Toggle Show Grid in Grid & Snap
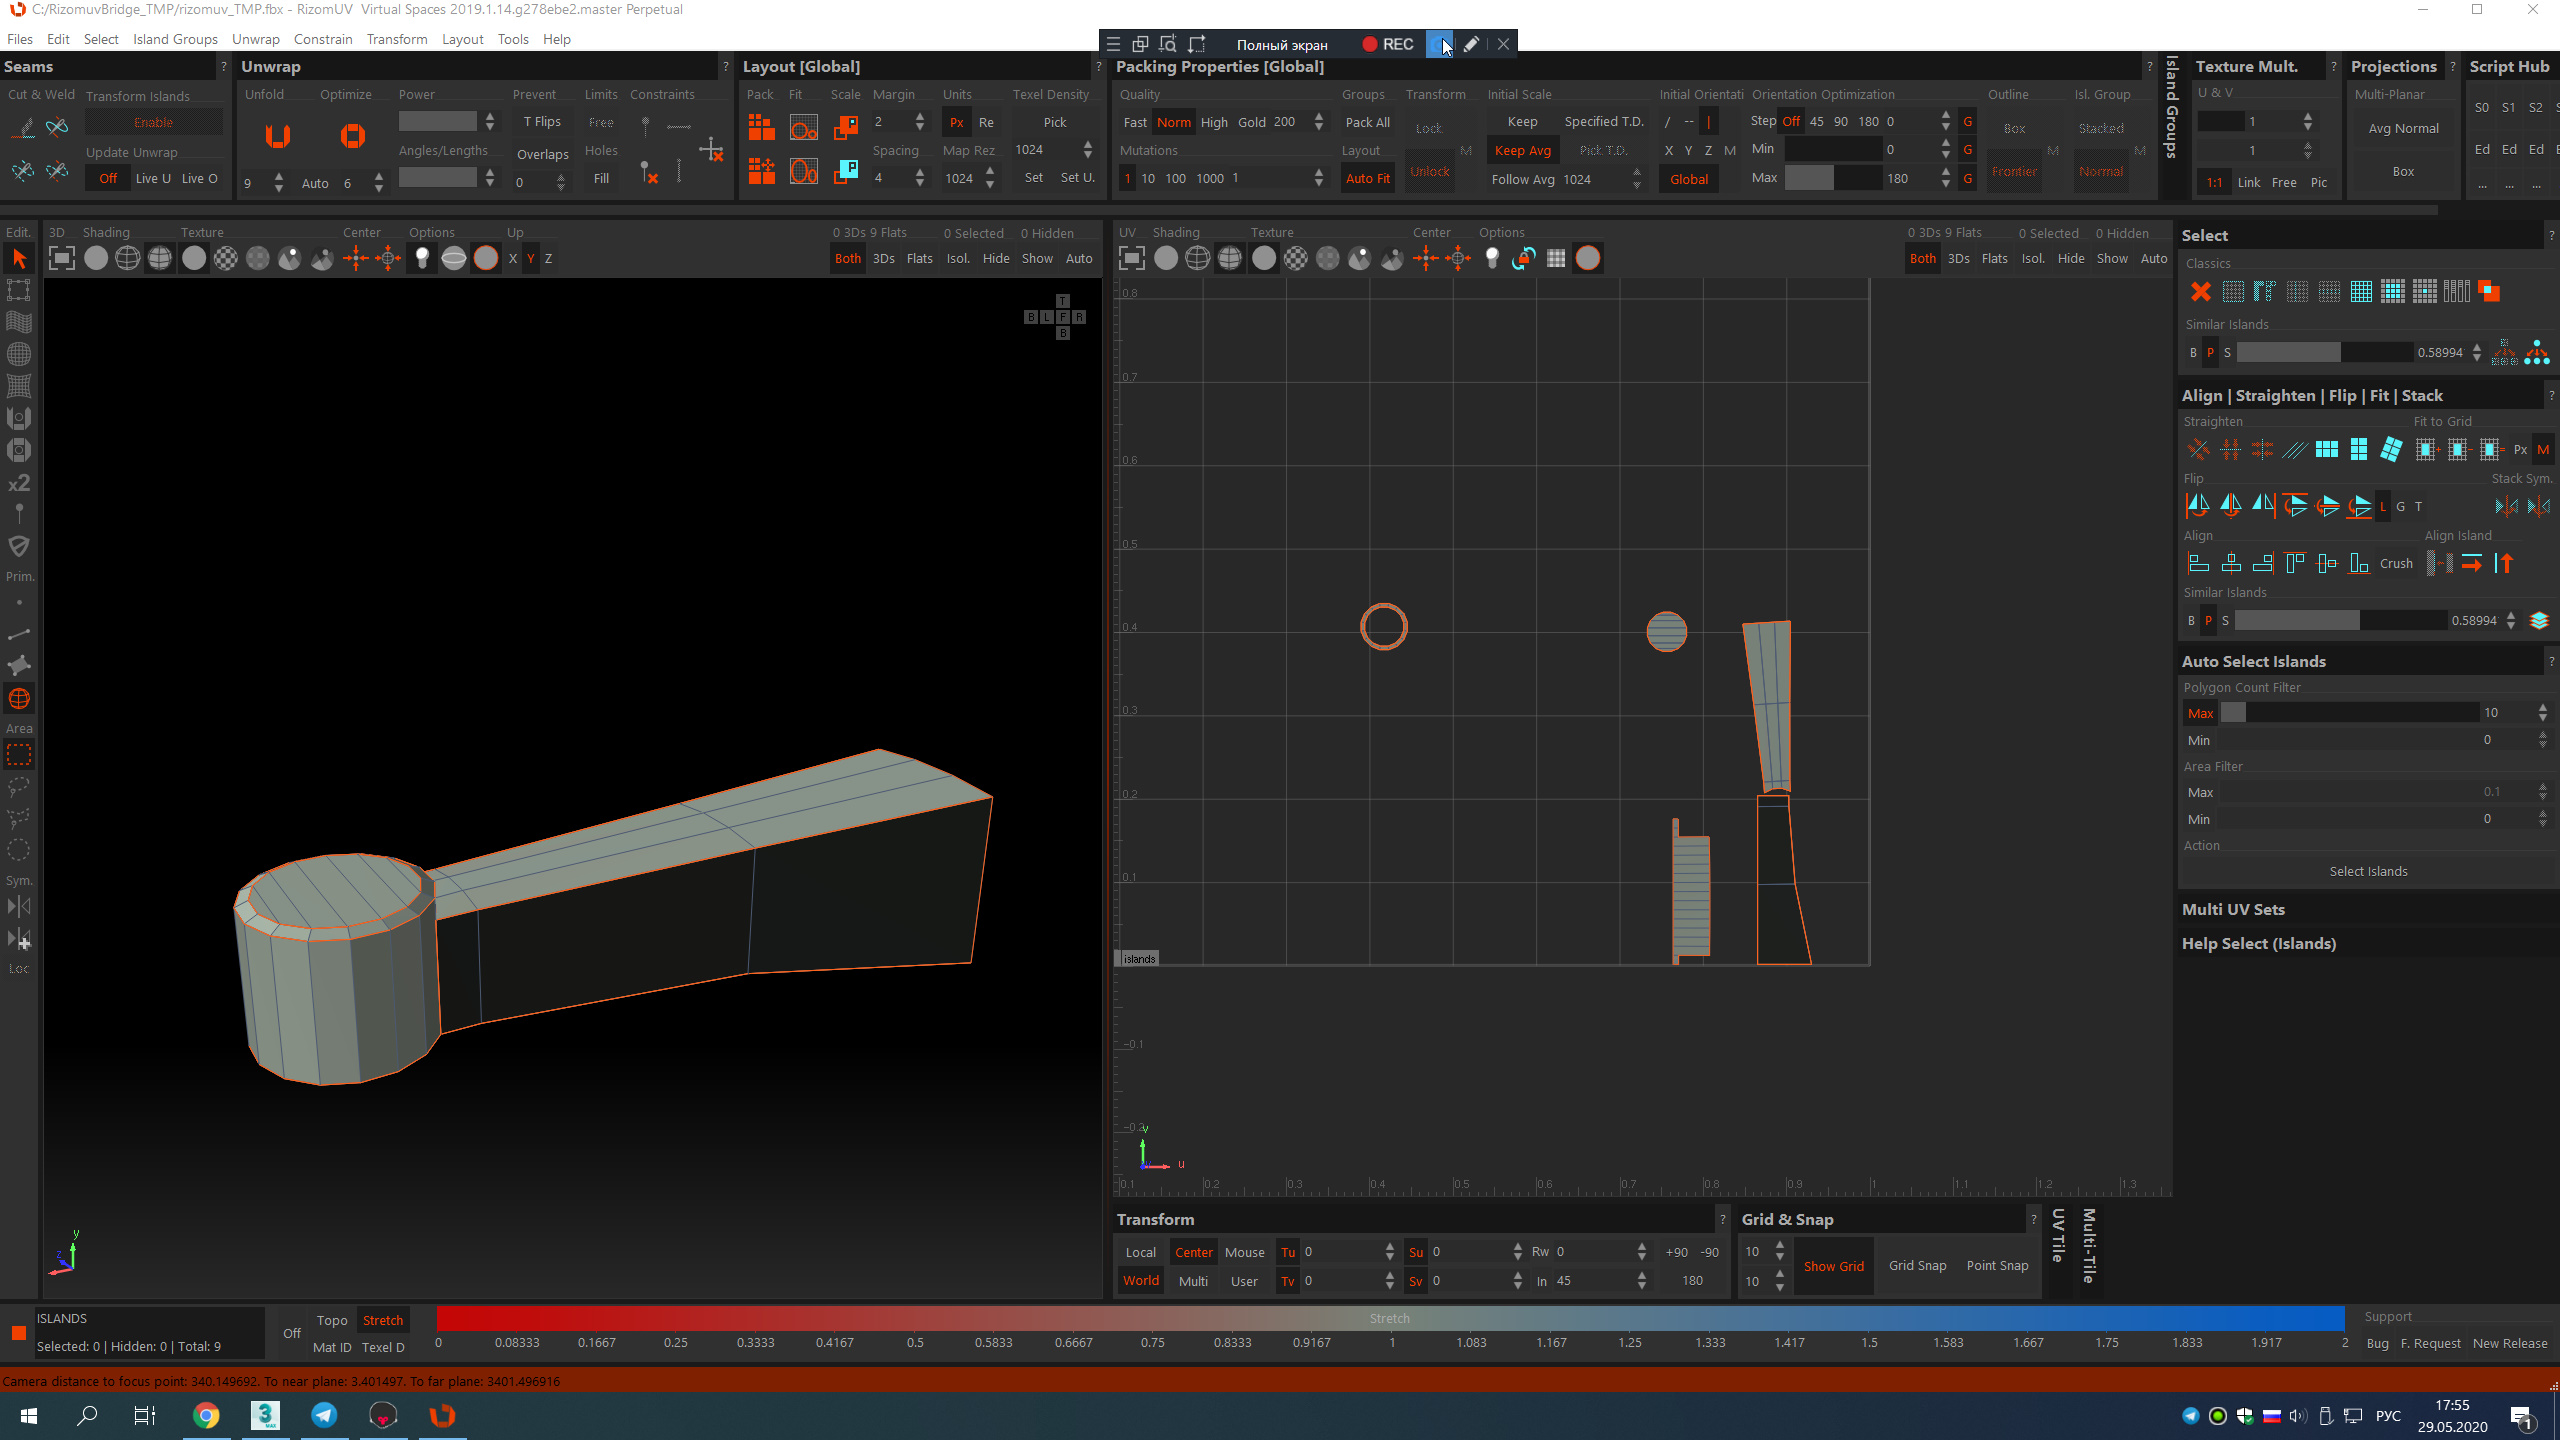The height and width of the screenshot is (1440, 2560). click(1833, 1266)
